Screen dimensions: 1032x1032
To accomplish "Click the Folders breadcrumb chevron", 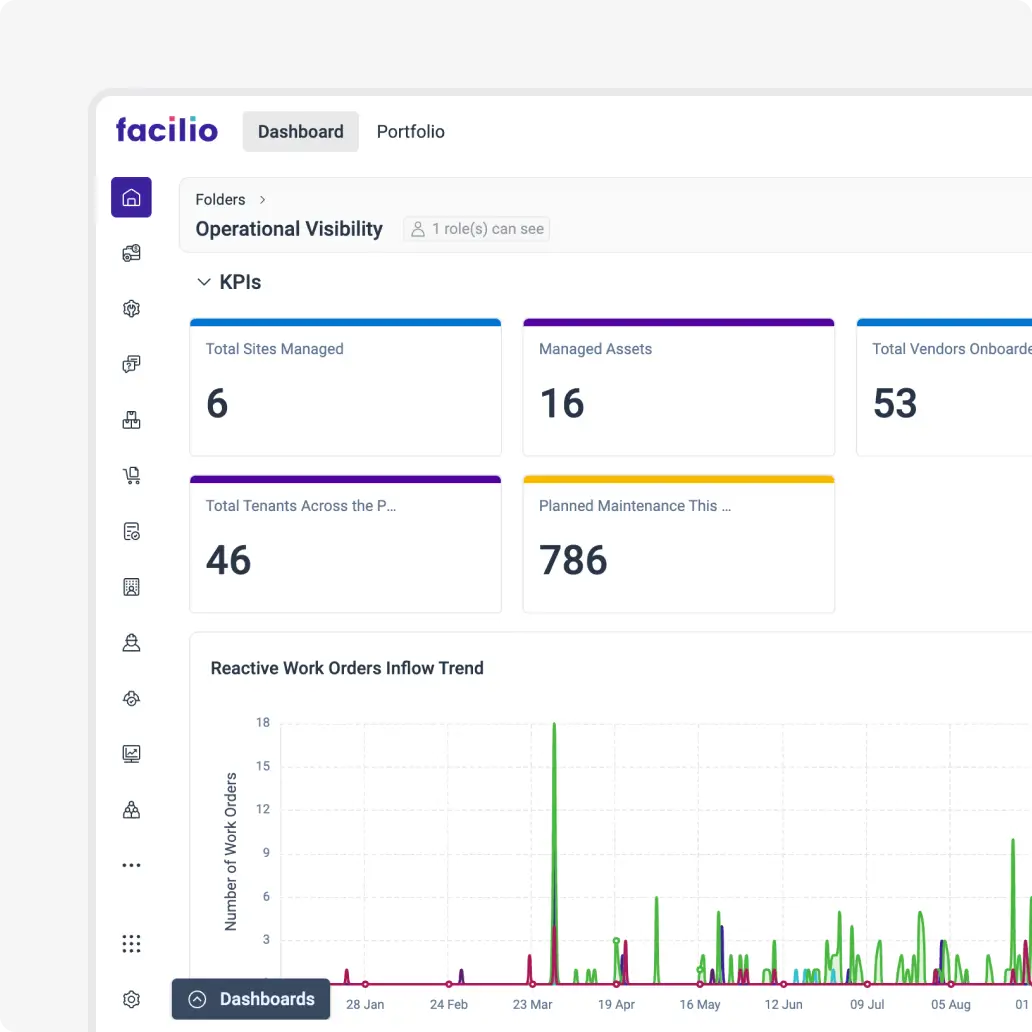I will click(262, 199).
